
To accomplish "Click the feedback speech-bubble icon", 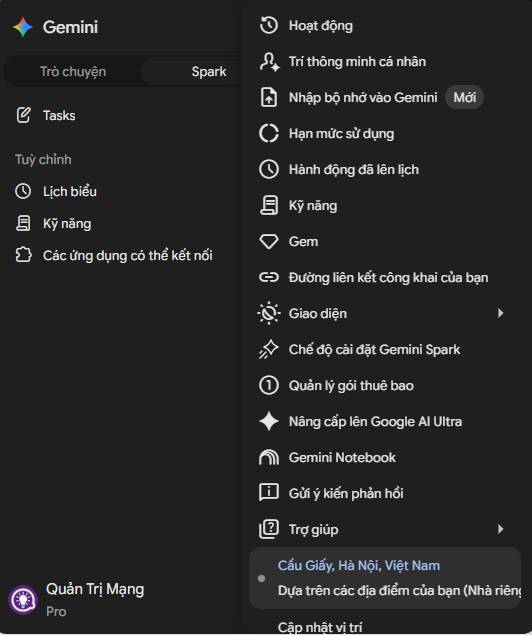I will (x=269, y=493).
